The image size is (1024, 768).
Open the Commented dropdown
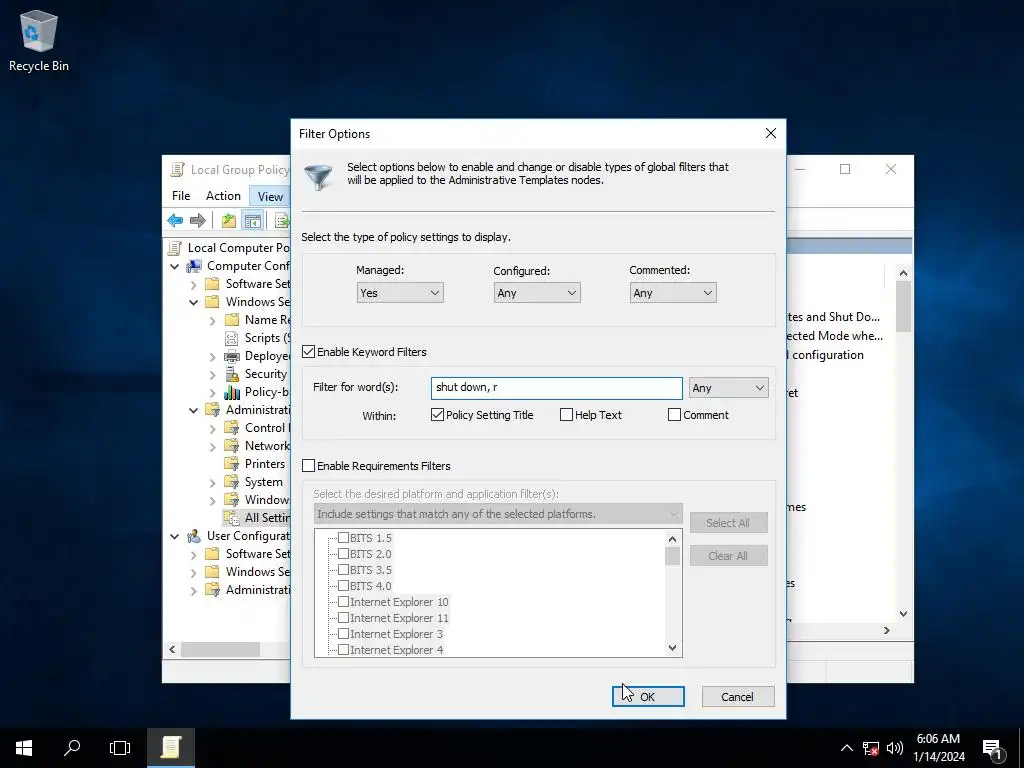[673, 293]
